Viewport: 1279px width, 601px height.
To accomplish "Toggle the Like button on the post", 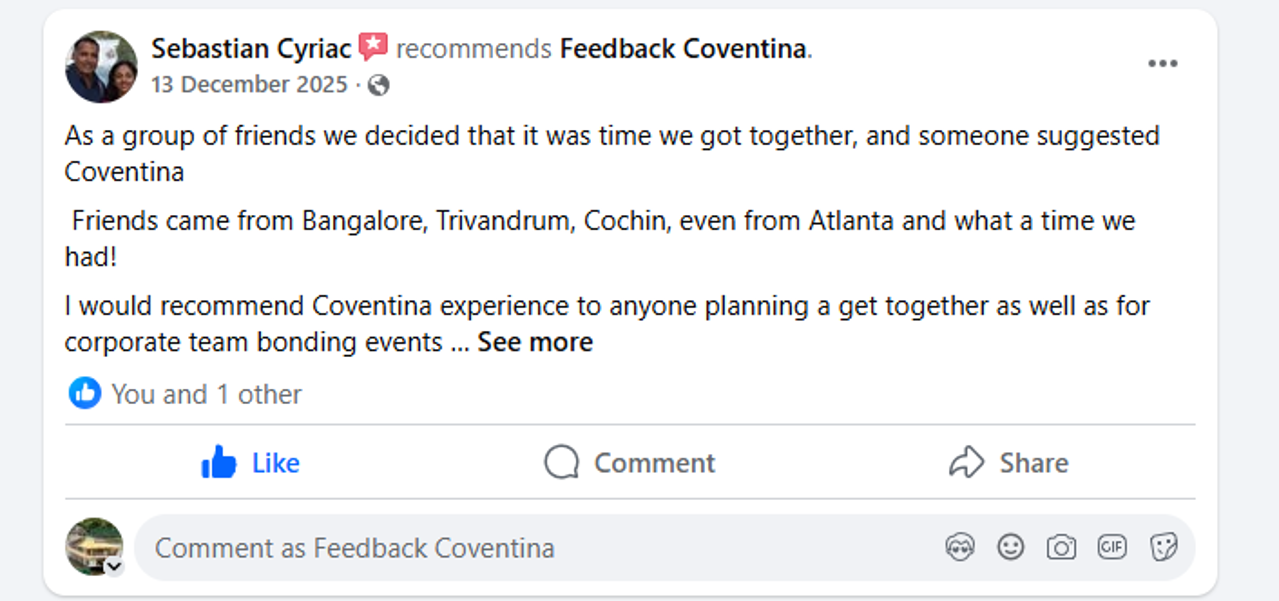I will point(250,463).
